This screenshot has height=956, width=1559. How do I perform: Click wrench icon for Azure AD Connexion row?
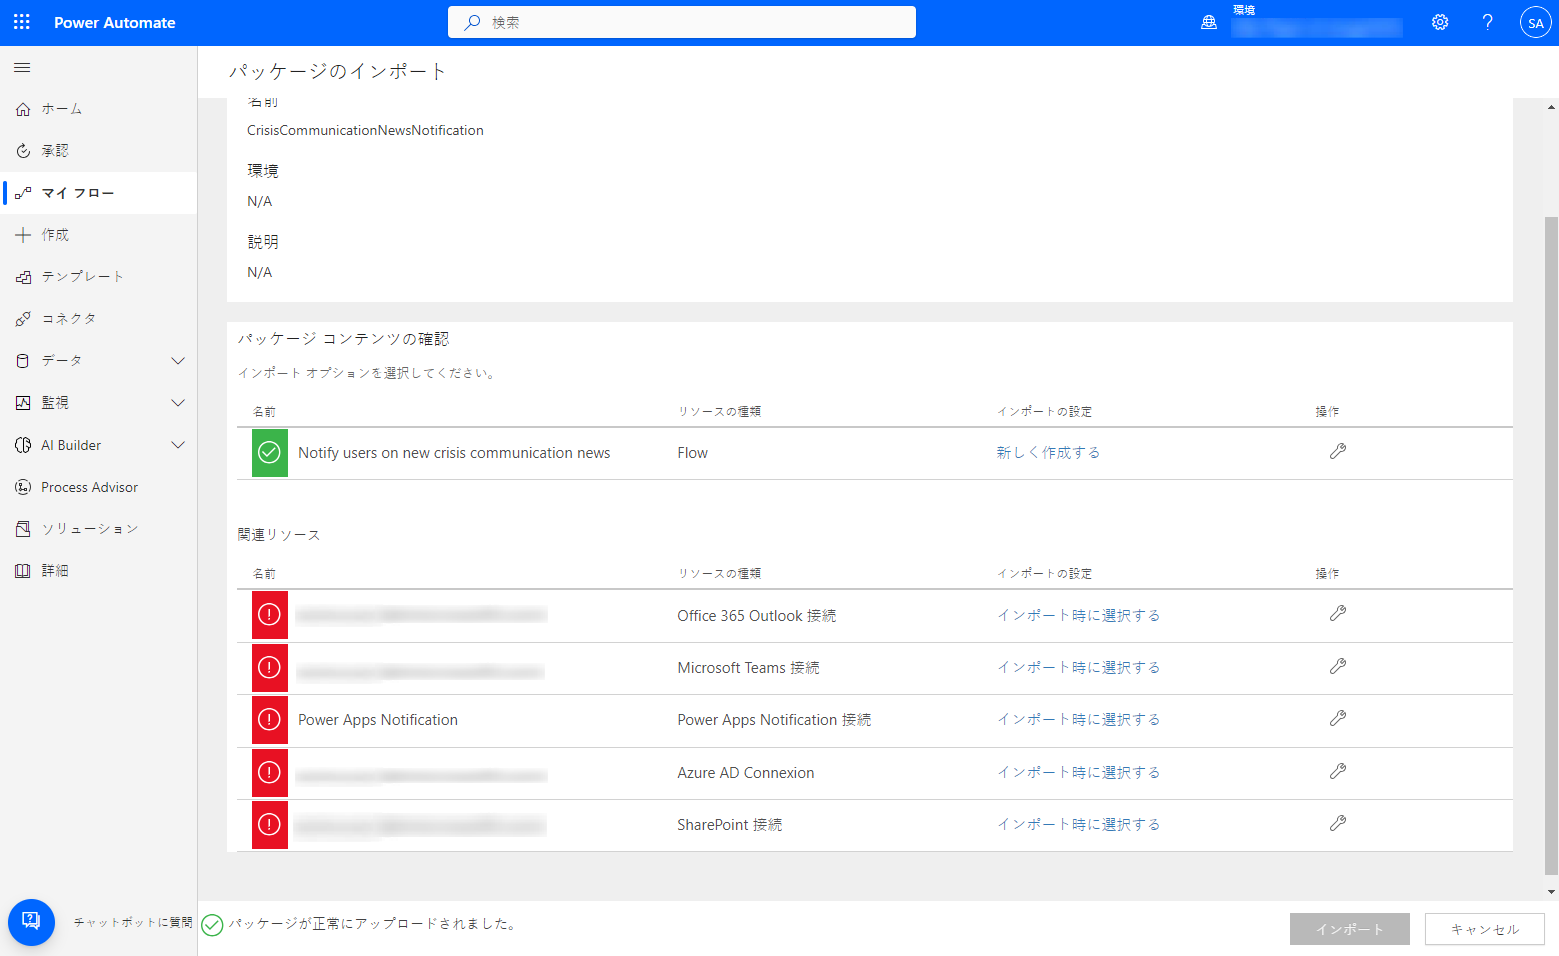click(1338, 771)
